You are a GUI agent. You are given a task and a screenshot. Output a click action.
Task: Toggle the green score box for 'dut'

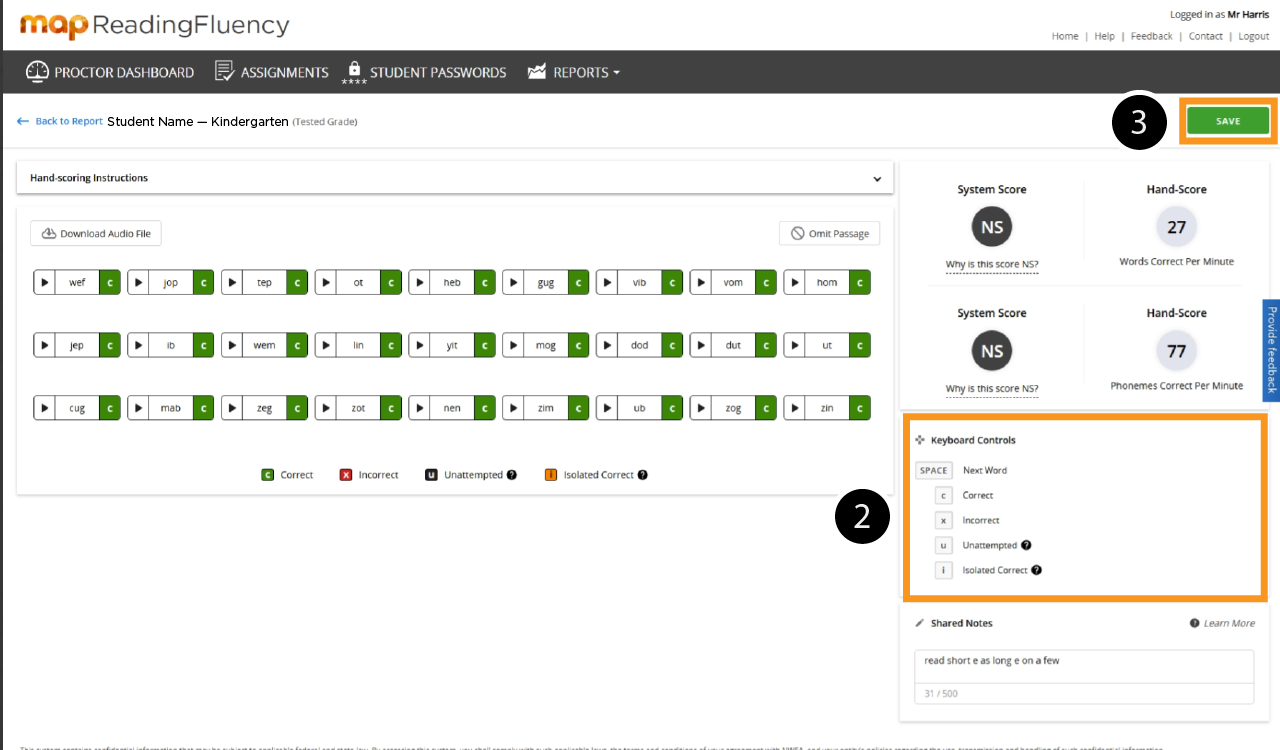[x=766, y=345]
